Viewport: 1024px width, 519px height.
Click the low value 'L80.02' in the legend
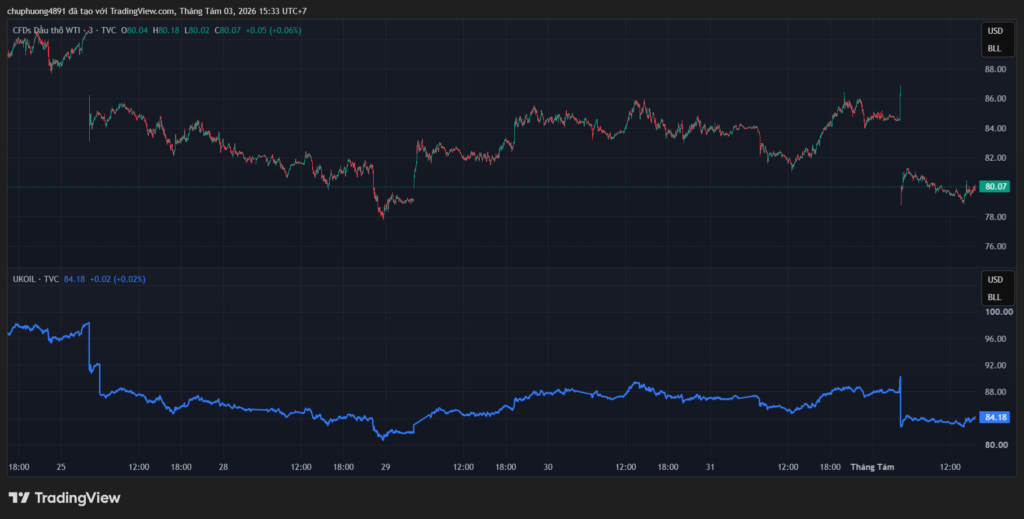(197, 30)
